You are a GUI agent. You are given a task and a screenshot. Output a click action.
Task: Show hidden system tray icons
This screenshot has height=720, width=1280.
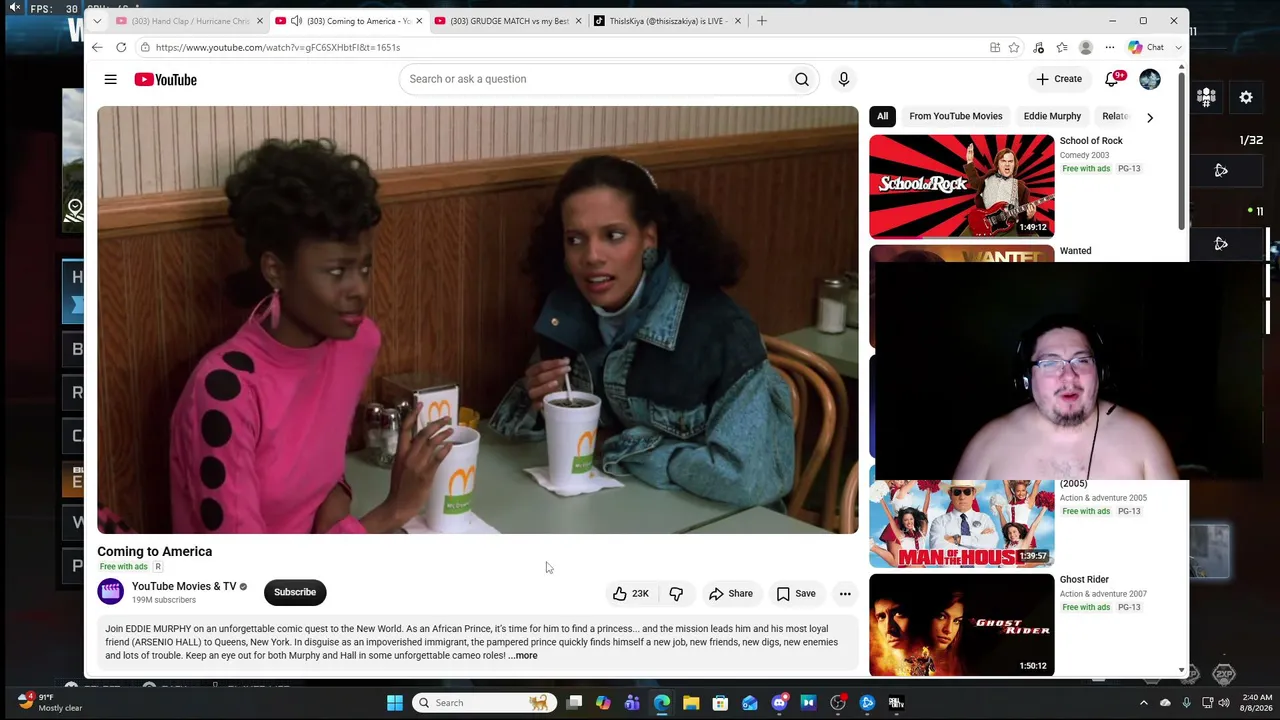coord(1144,703)
